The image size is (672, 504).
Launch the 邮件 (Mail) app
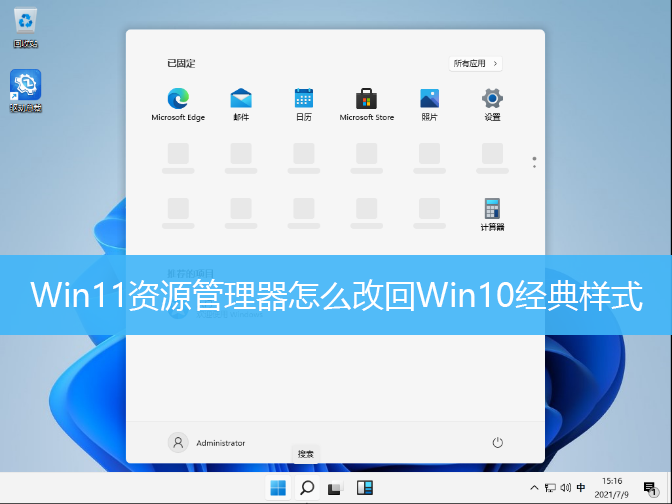click(x=241, y=99)
